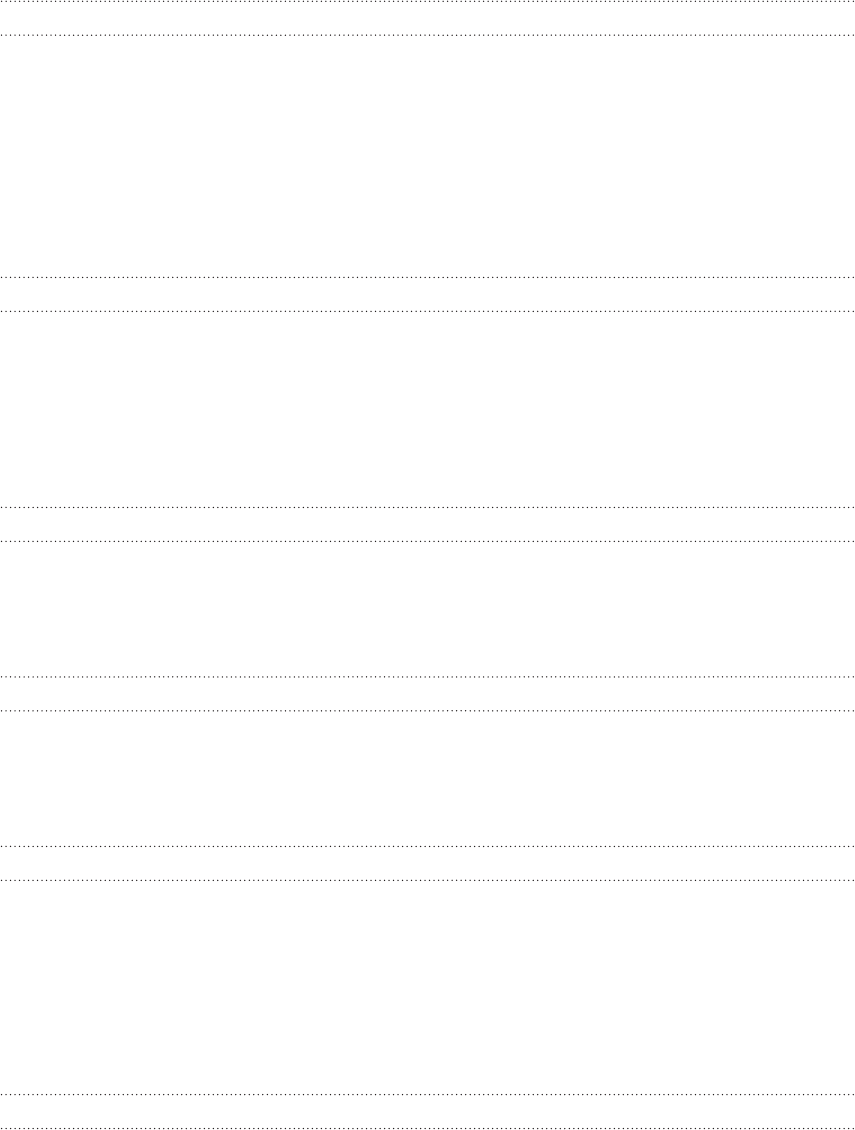Click the band between the second pair of dotted lines
855x1130 pixels.
tap(427, 293)
